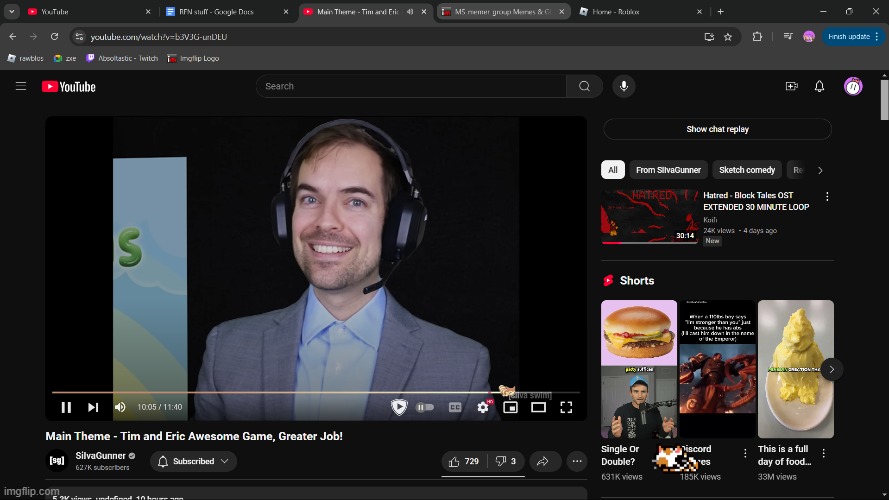Enable miniplayer mode
This screenshot has height=500, width=889.
pyautogui.click(x=510, y=407)
